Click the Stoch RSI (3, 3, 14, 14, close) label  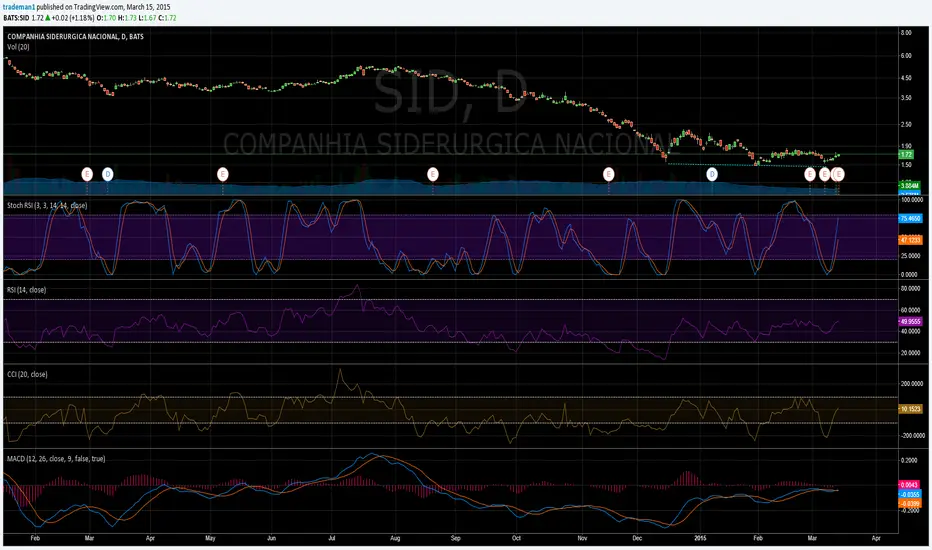pos(47,205)
